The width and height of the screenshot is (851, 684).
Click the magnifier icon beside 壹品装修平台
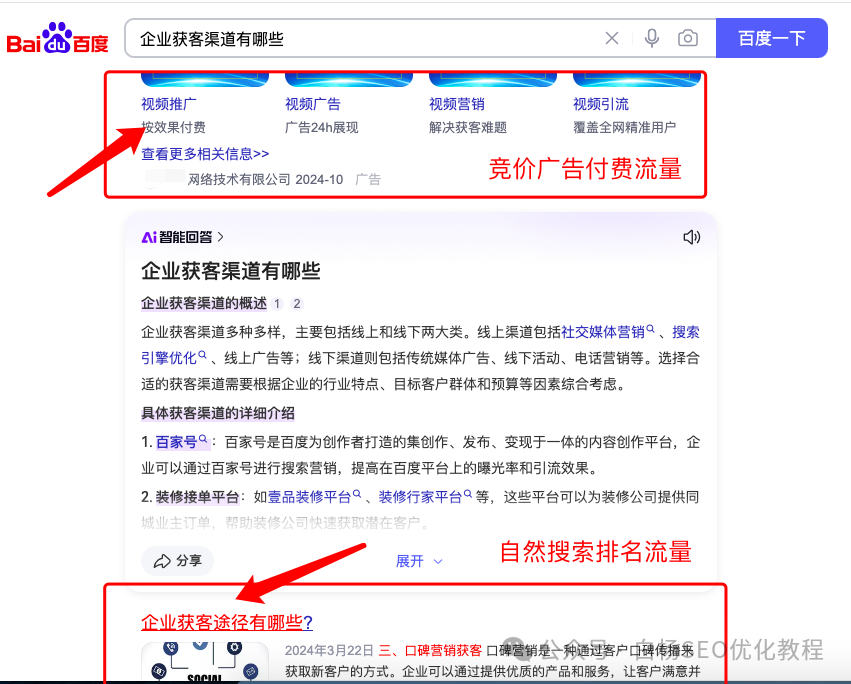click(x=357, y=495)
